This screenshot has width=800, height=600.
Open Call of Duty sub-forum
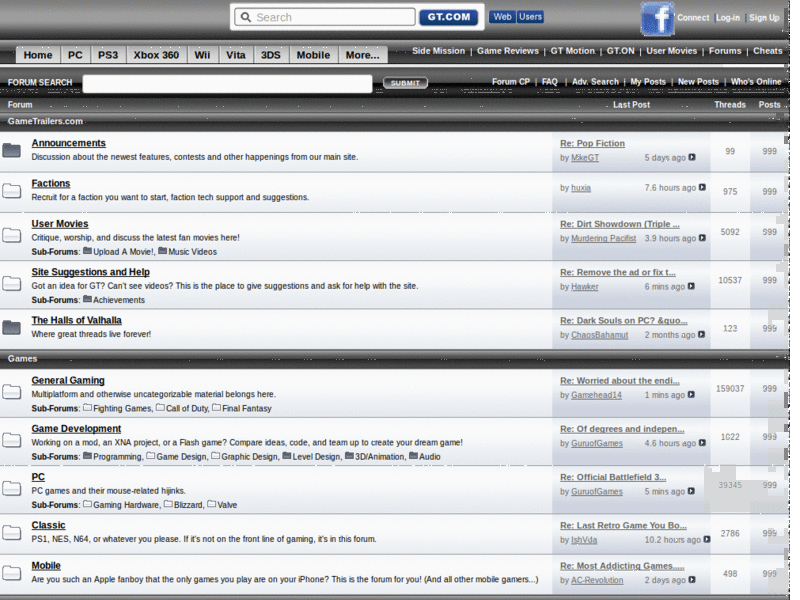pyautogui.click(x=187, y=408)
